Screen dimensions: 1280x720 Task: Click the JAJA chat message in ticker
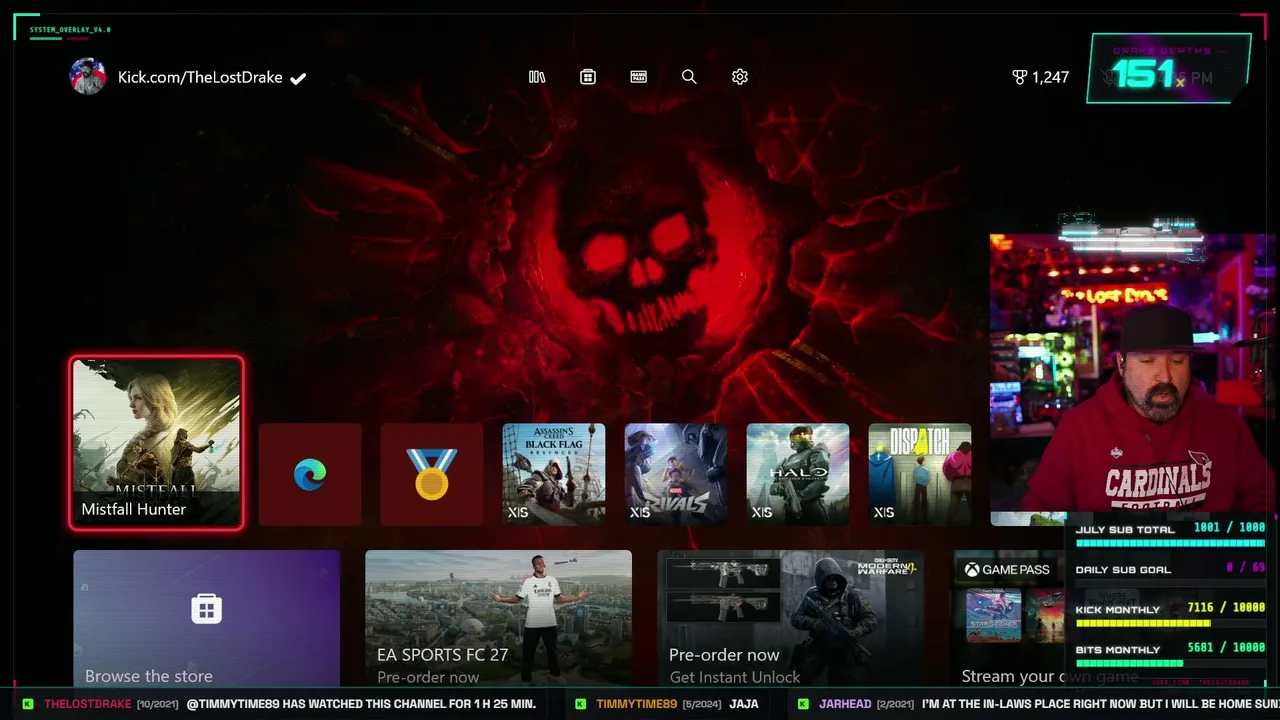744,704
